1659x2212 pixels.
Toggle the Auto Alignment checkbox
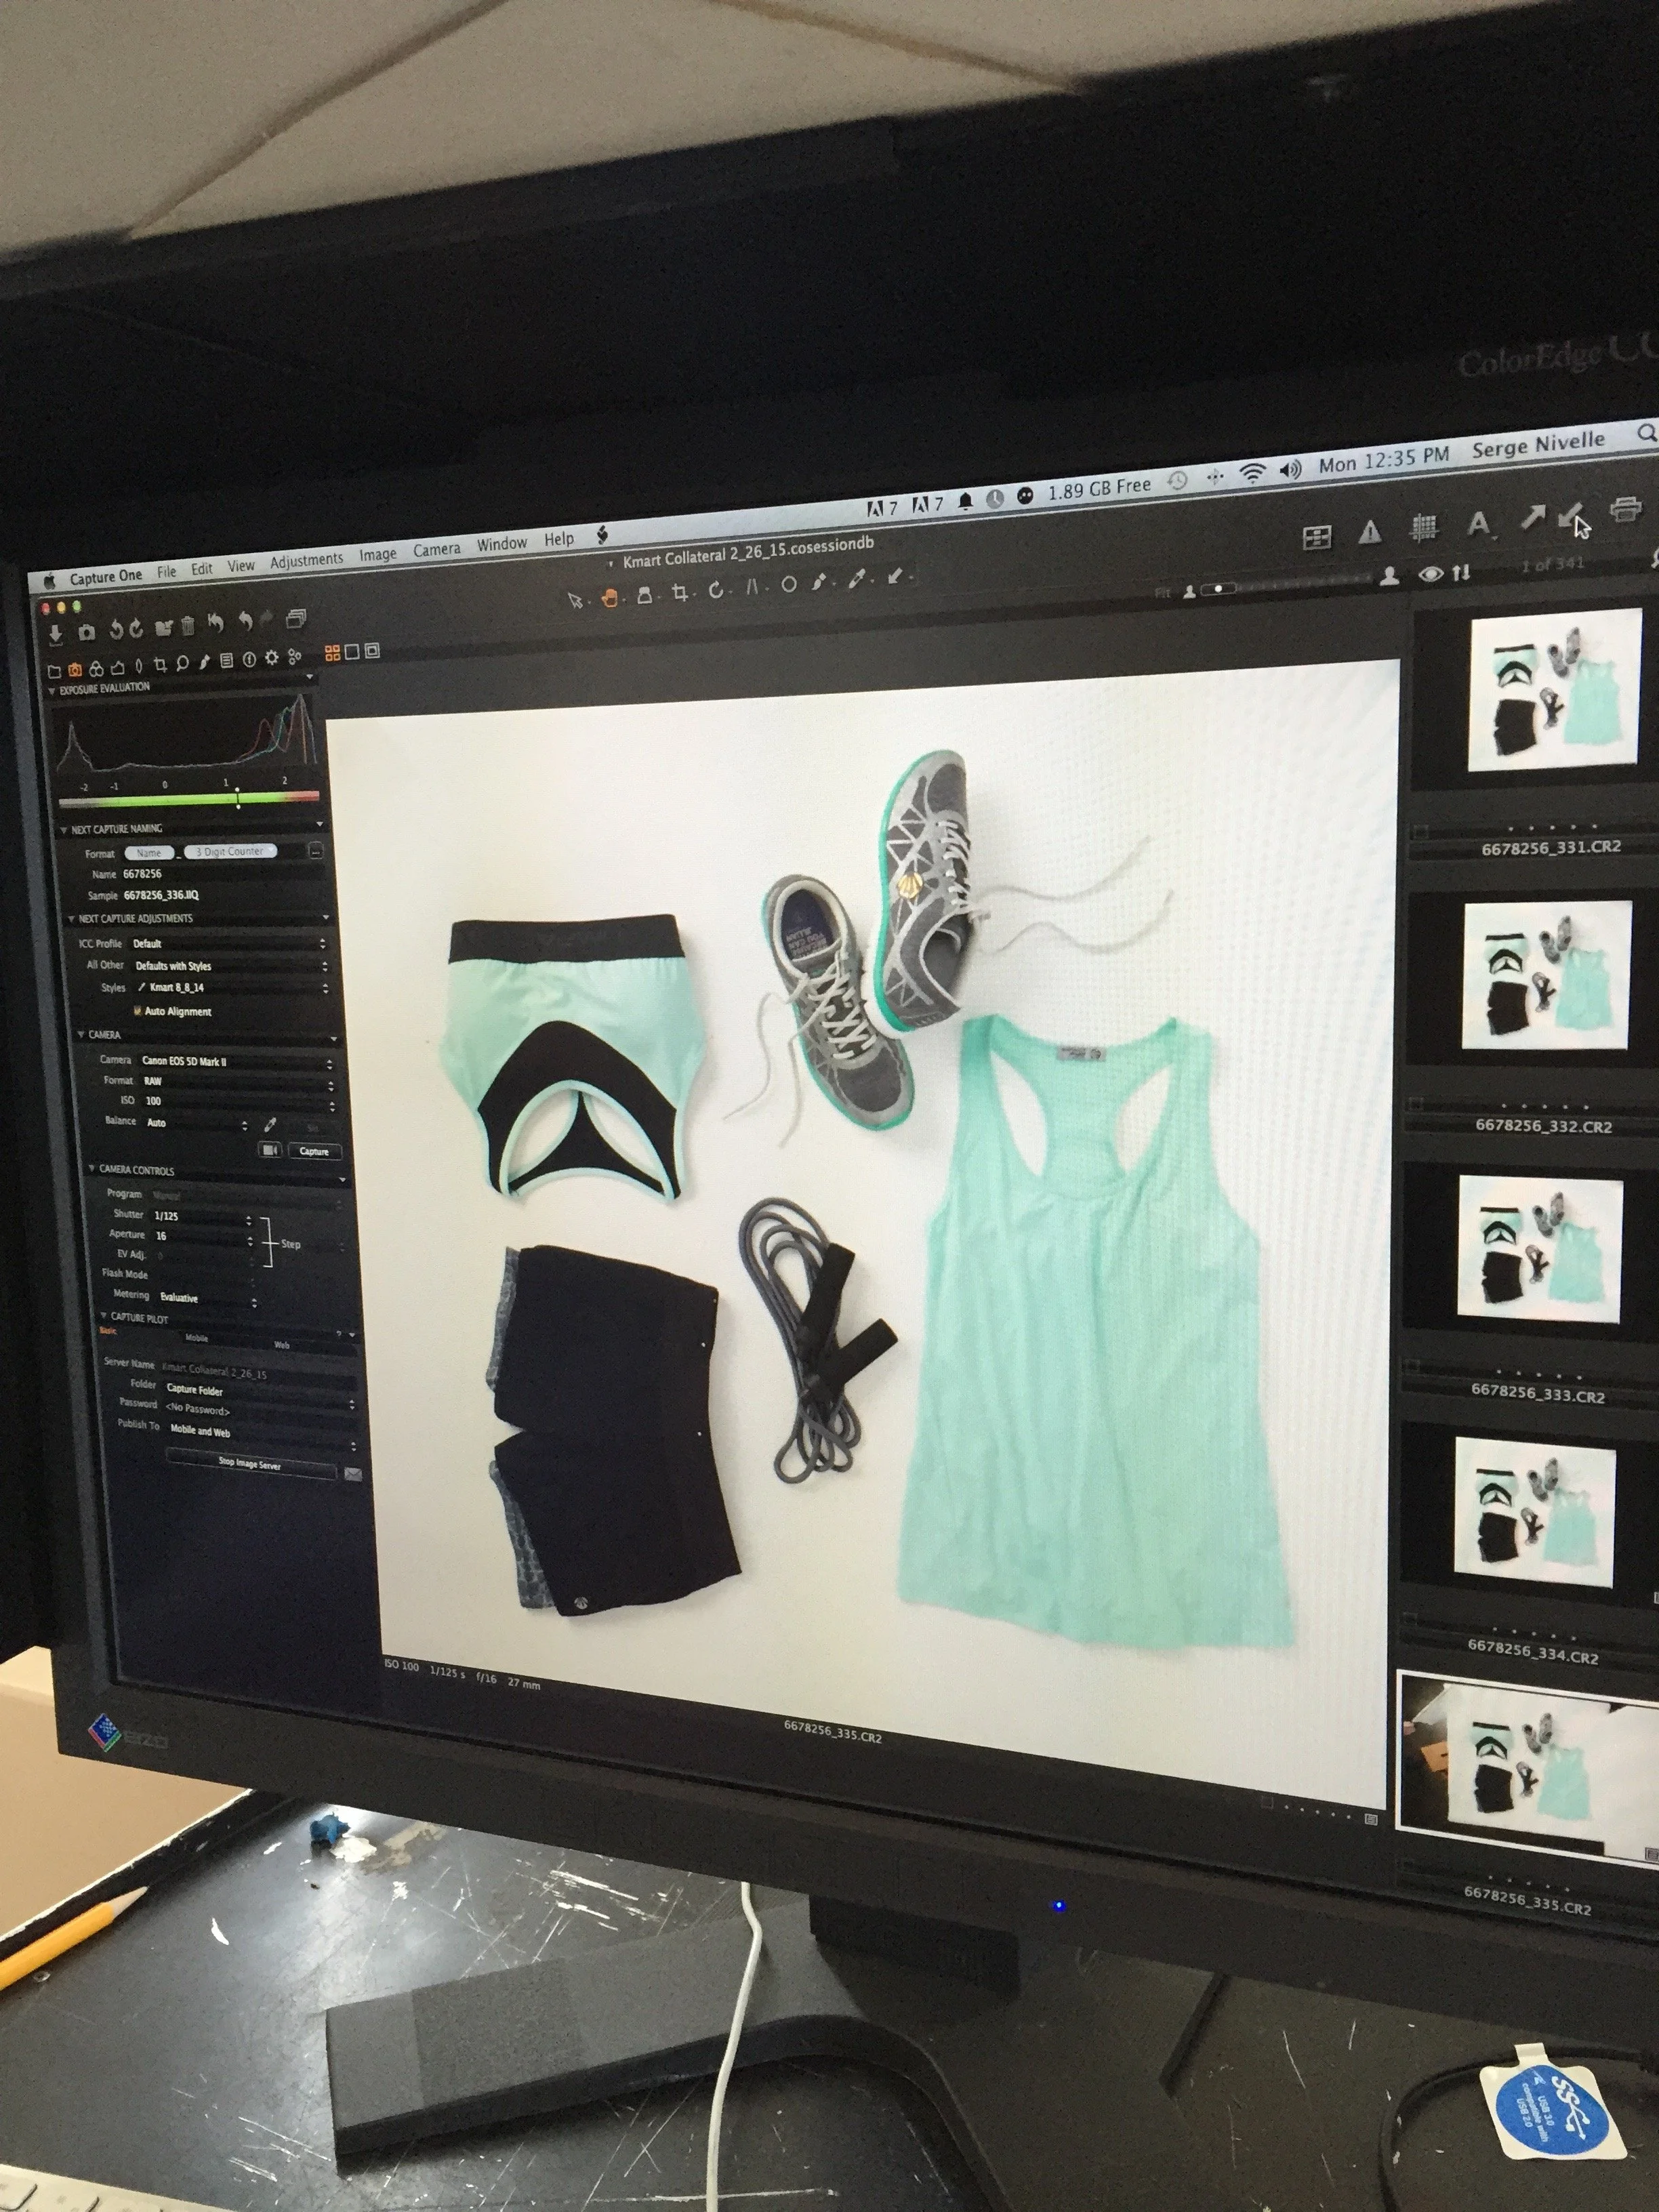click(x=138, y=1011)
